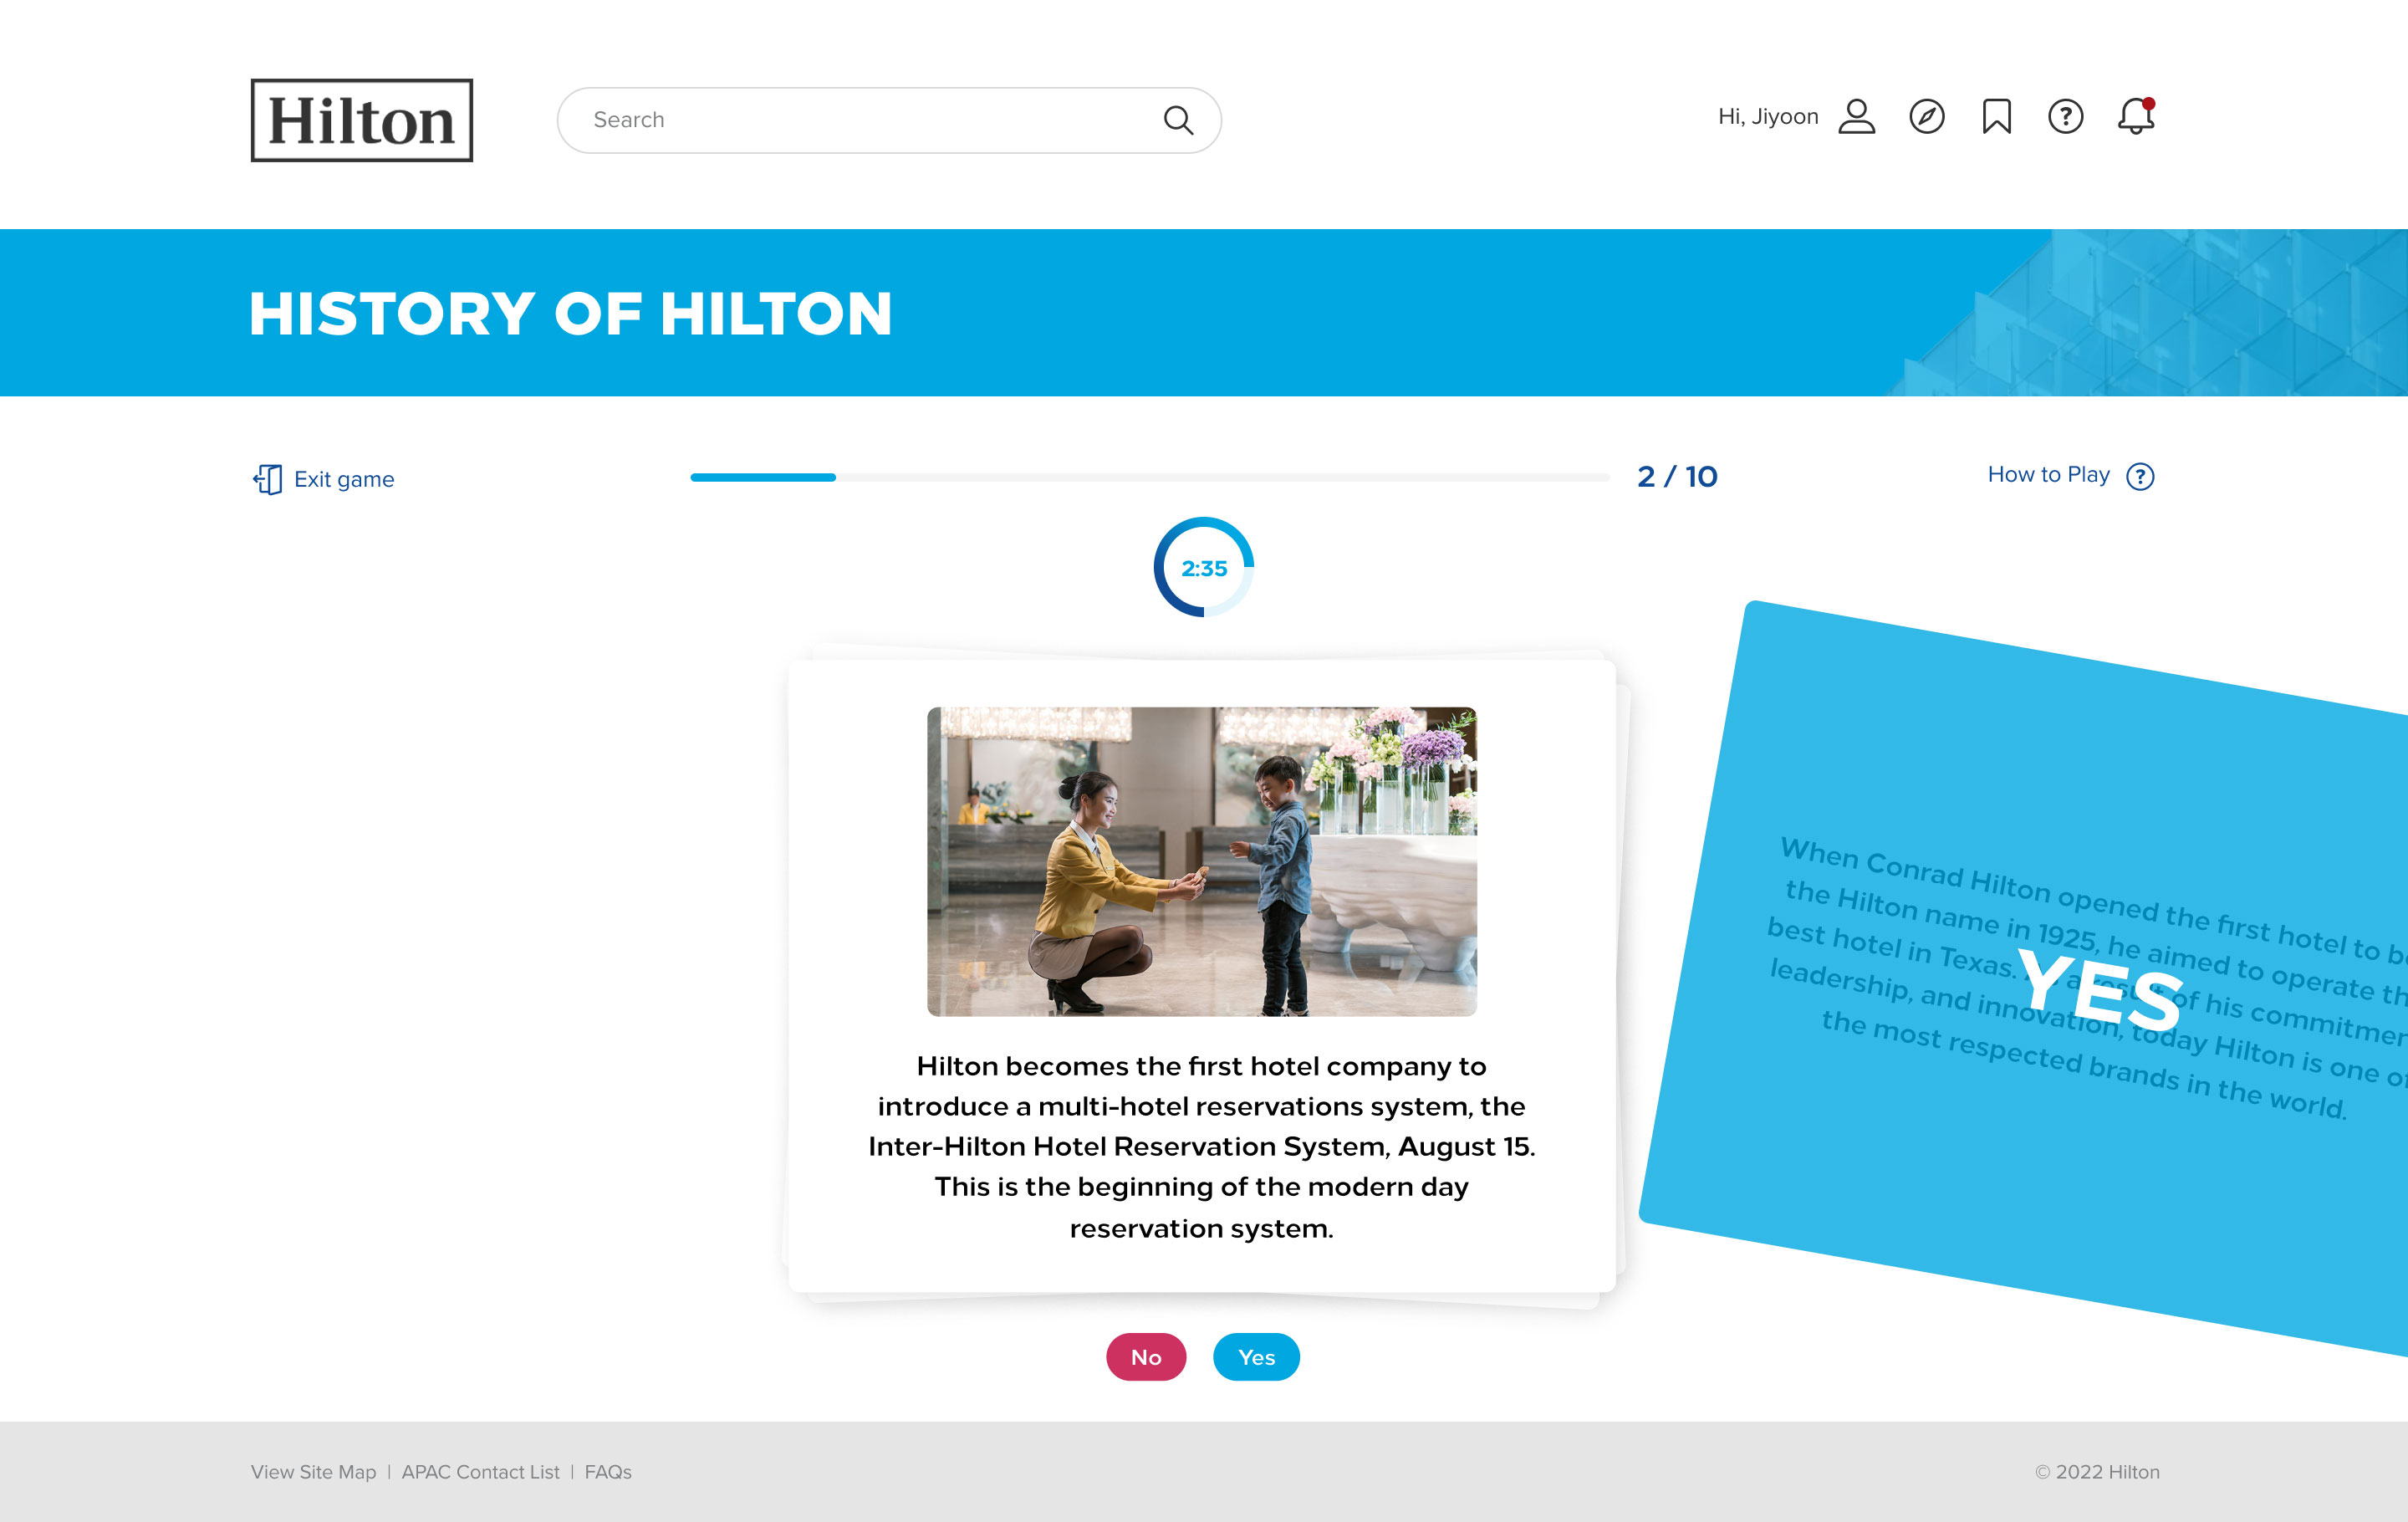
Task: Answer No to the question
Action: (1146, 1356)
